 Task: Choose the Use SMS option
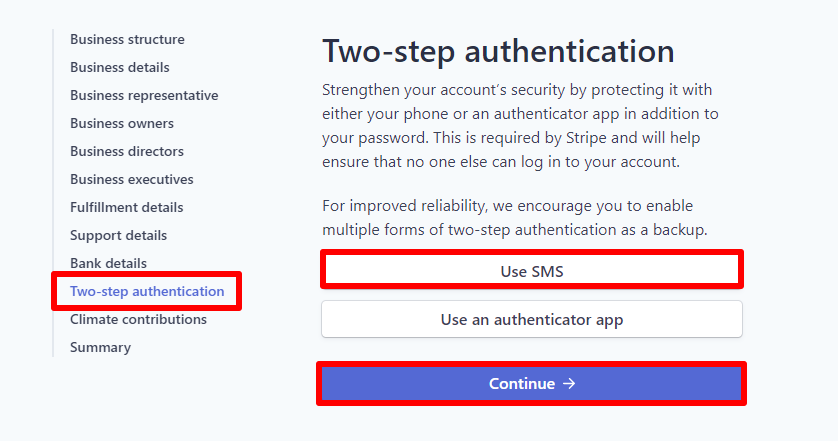[531, 271]
